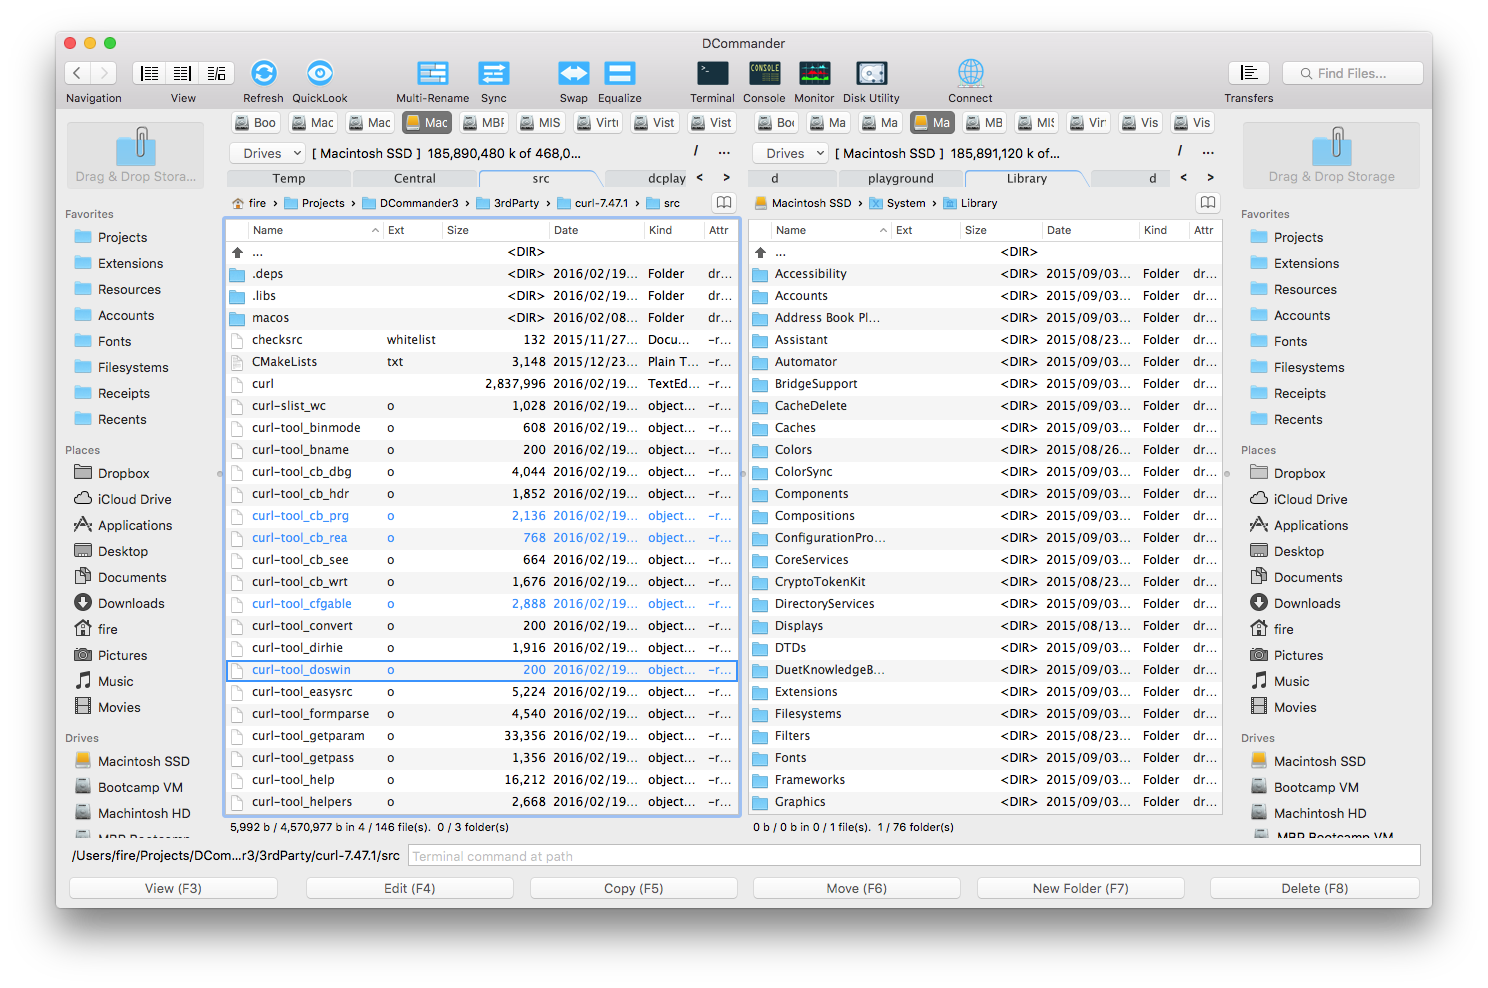Switch to brief list view mode
The image size is (1488, 988).
150,73
